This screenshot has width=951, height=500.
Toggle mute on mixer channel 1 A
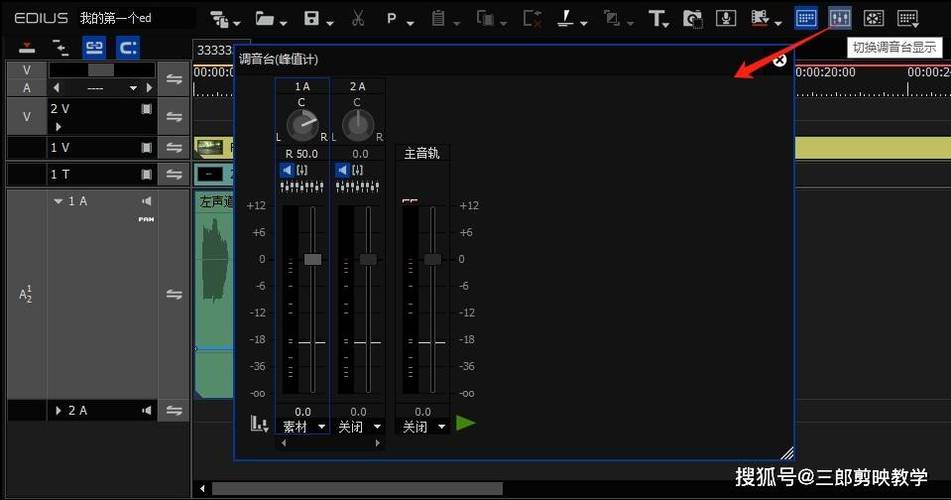(287, 171)
